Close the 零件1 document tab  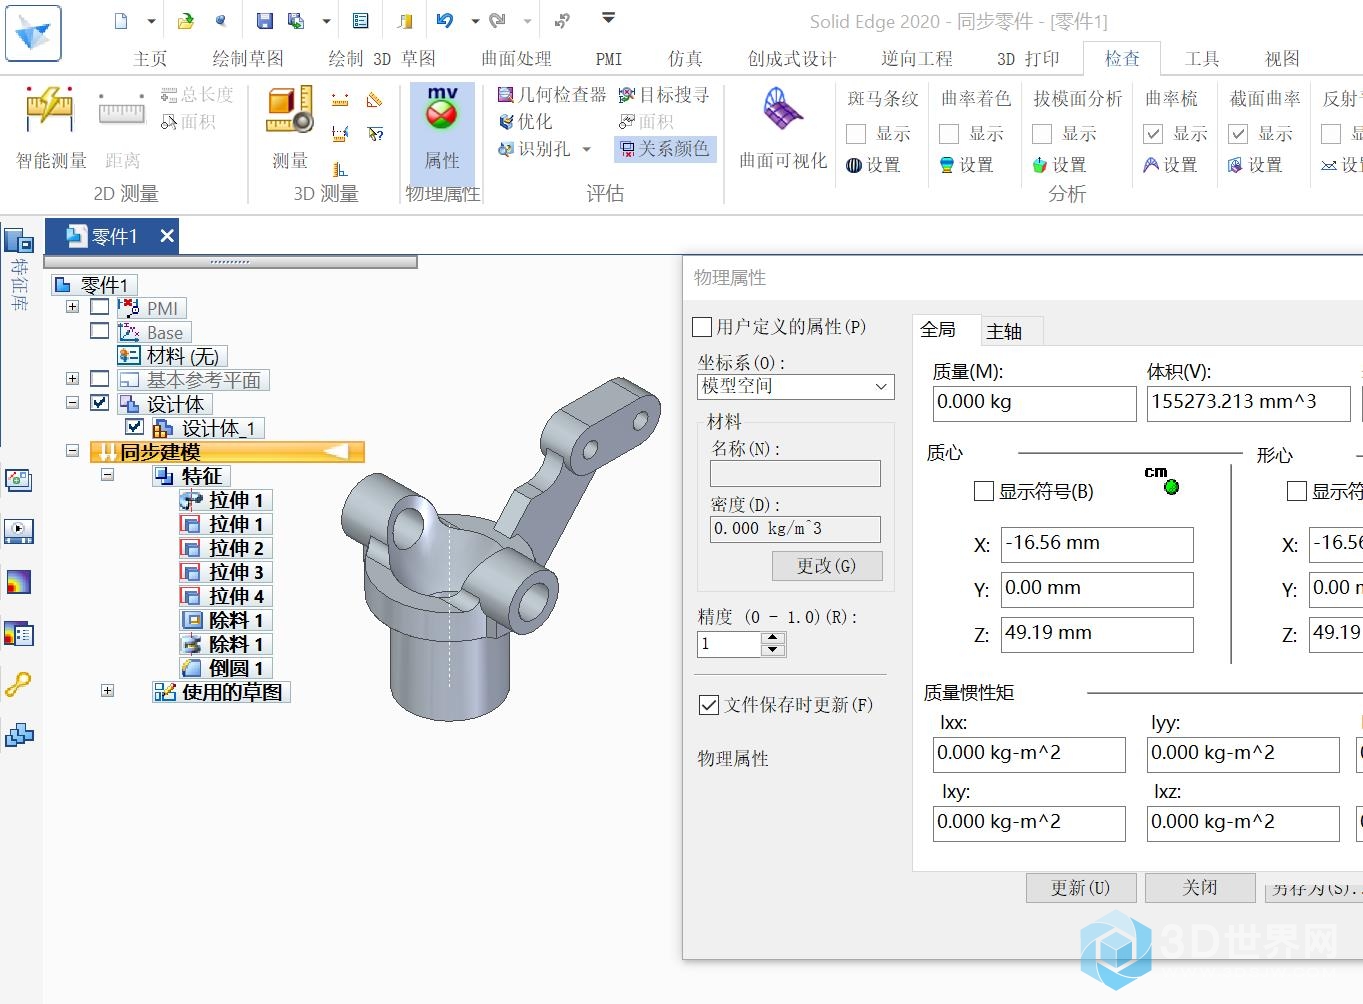[167, 236]
